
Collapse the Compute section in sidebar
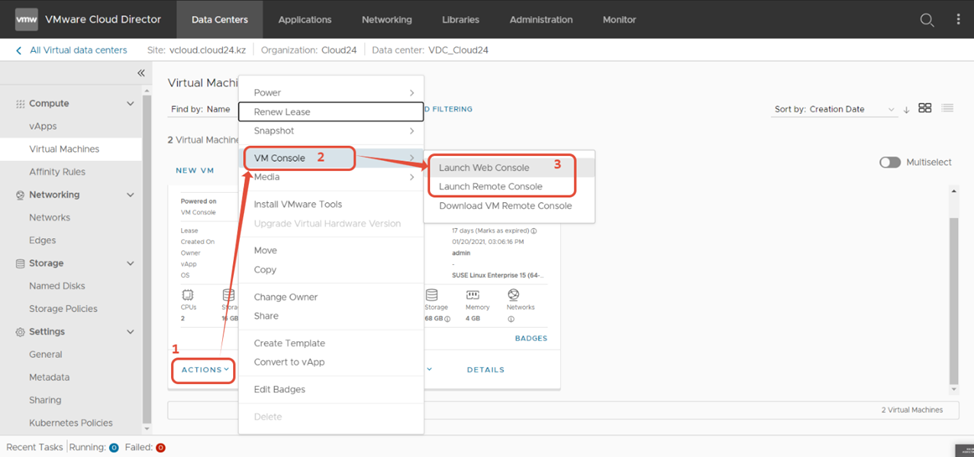pyautogui.click(x=130, y=104)
